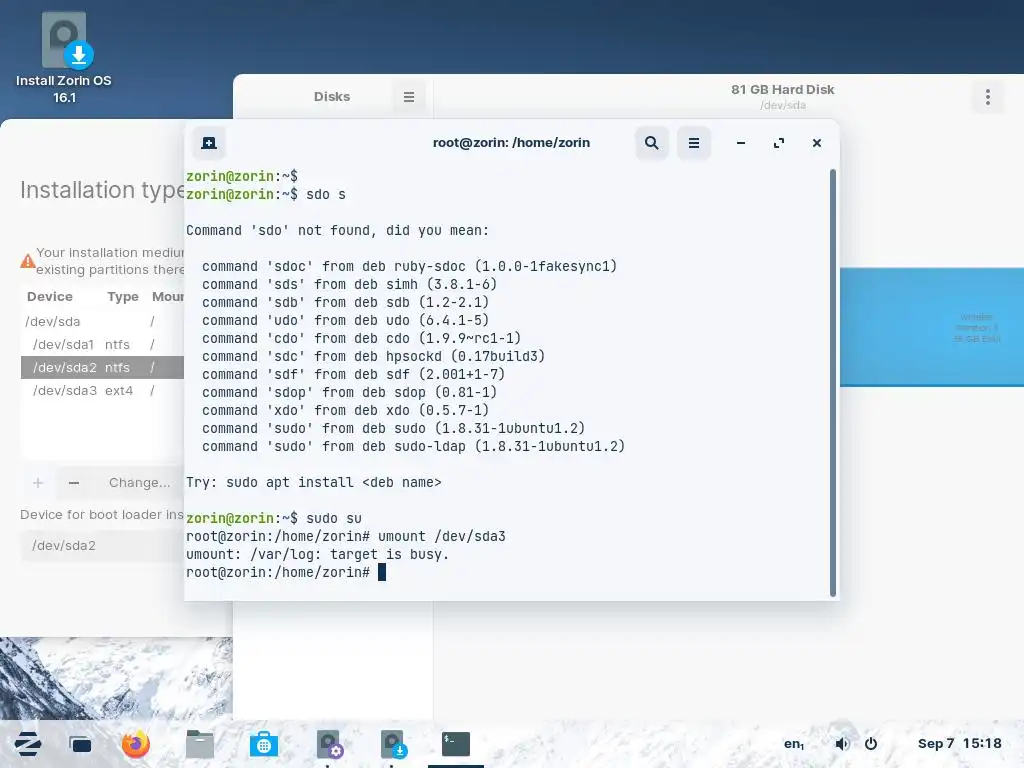Select the /dev/sda2 ntfs partition row
The height and width of the screenshot is (768, 1024).
coord(103,367)
